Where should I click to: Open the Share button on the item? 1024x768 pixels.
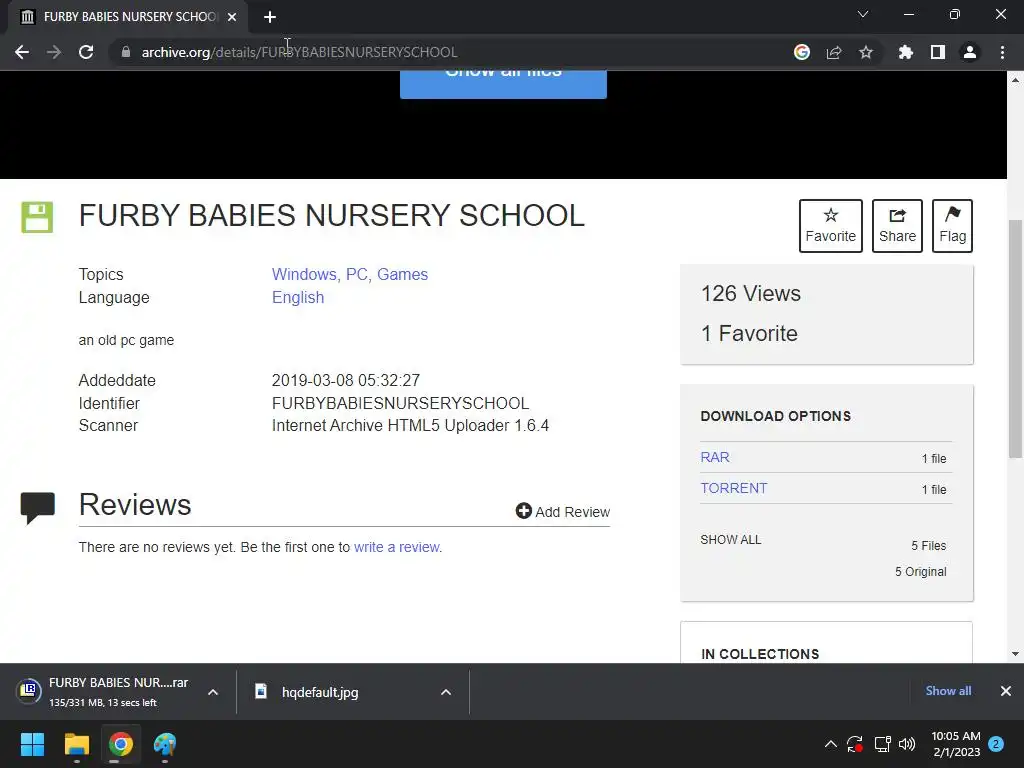tap(897, 226)
